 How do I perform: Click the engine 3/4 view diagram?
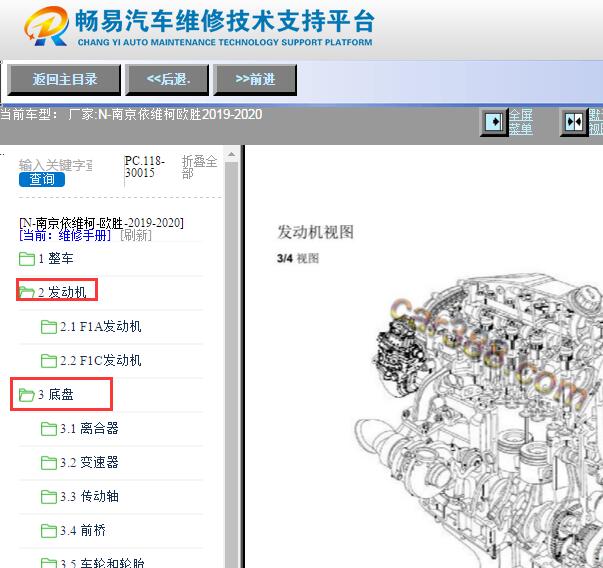(x=478, y=421)
